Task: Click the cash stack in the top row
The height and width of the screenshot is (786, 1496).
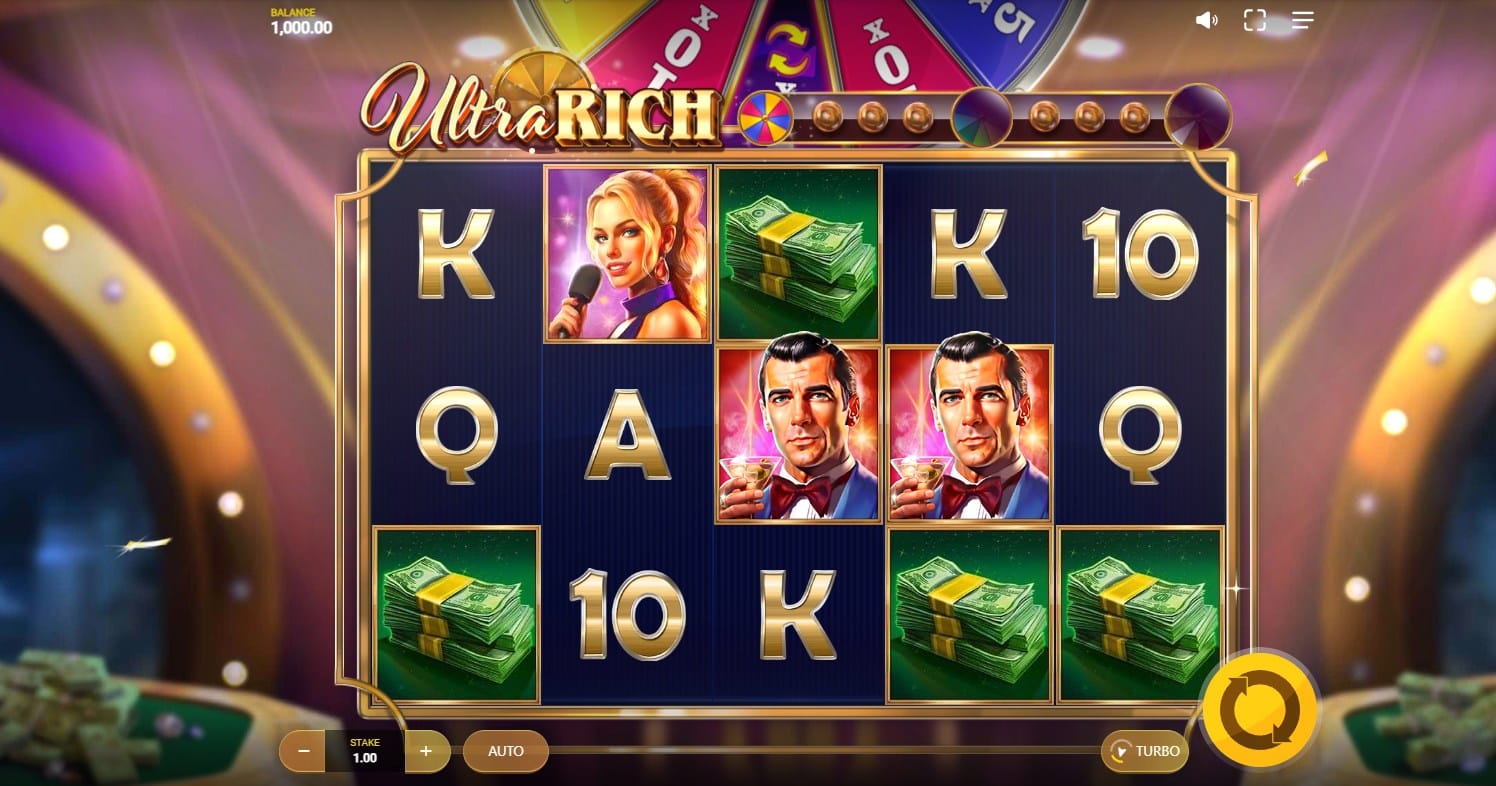Action: pyautogui.click(x=798, y=254)
